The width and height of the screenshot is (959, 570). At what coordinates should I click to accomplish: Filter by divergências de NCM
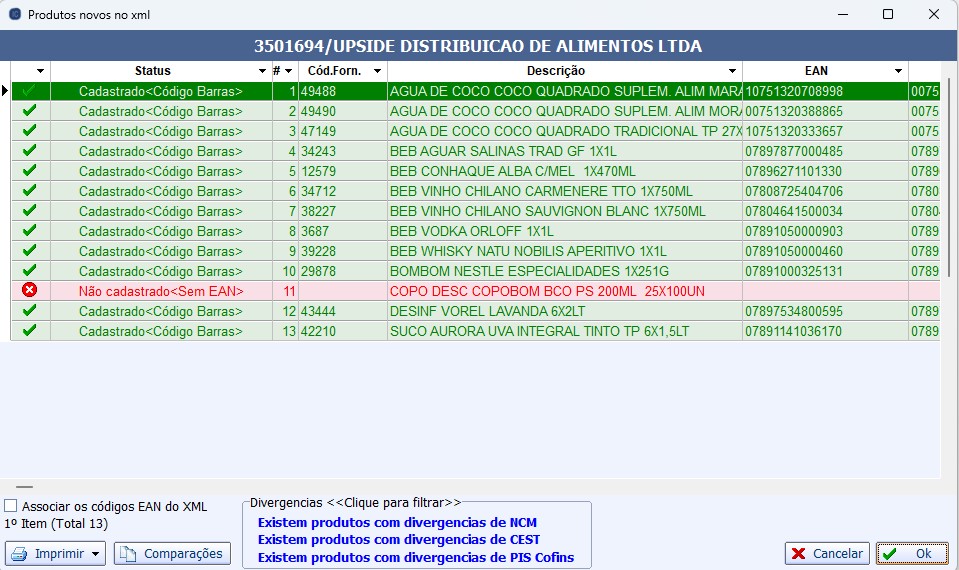397,522
